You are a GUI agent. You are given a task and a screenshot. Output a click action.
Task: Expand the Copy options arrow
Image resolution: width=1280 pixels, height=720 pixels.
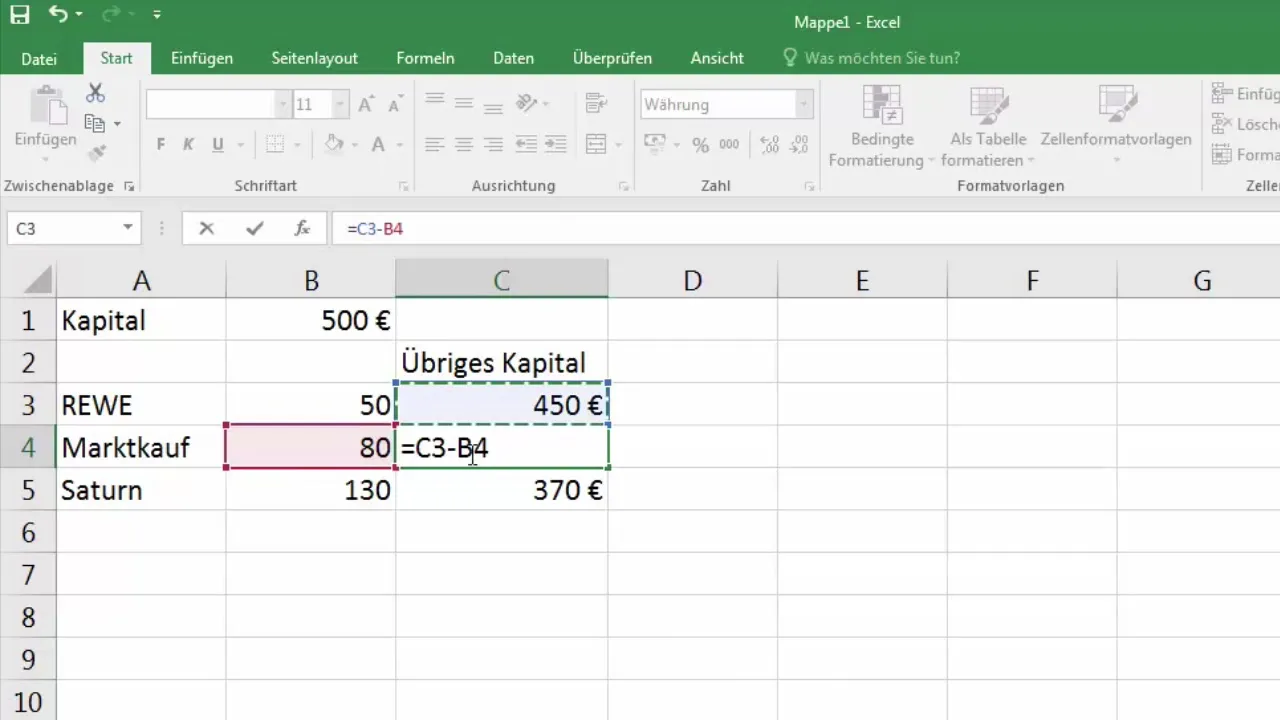coord(117,124)
